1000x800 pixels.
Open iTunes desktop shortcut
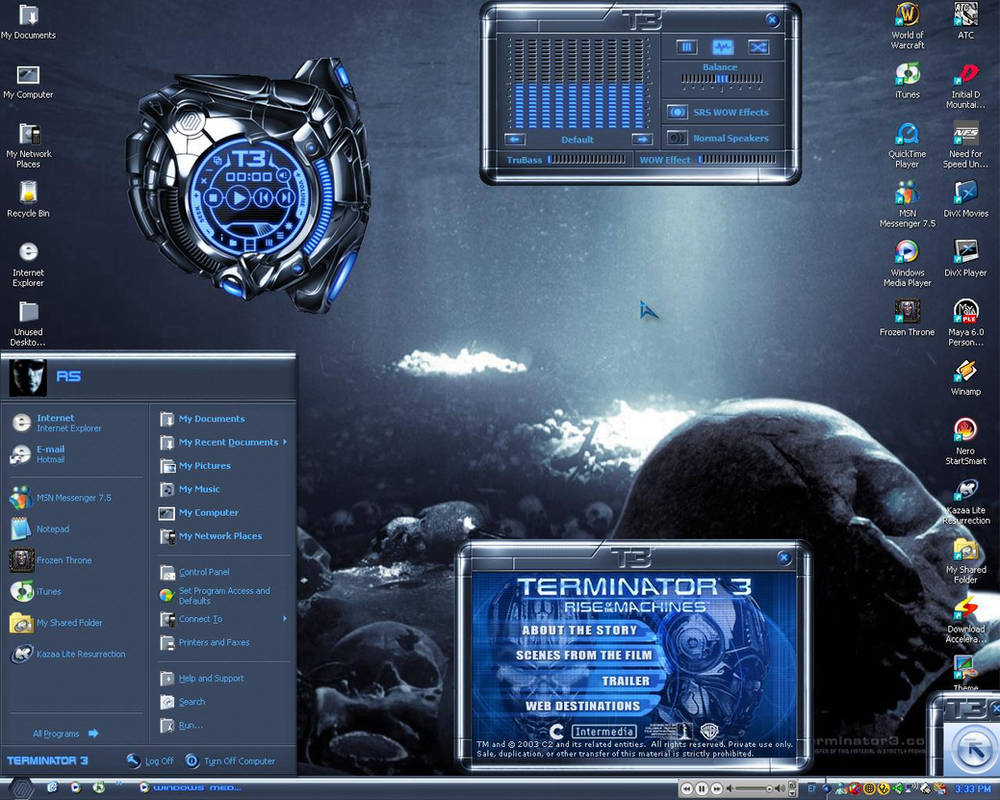pos(907,80)
